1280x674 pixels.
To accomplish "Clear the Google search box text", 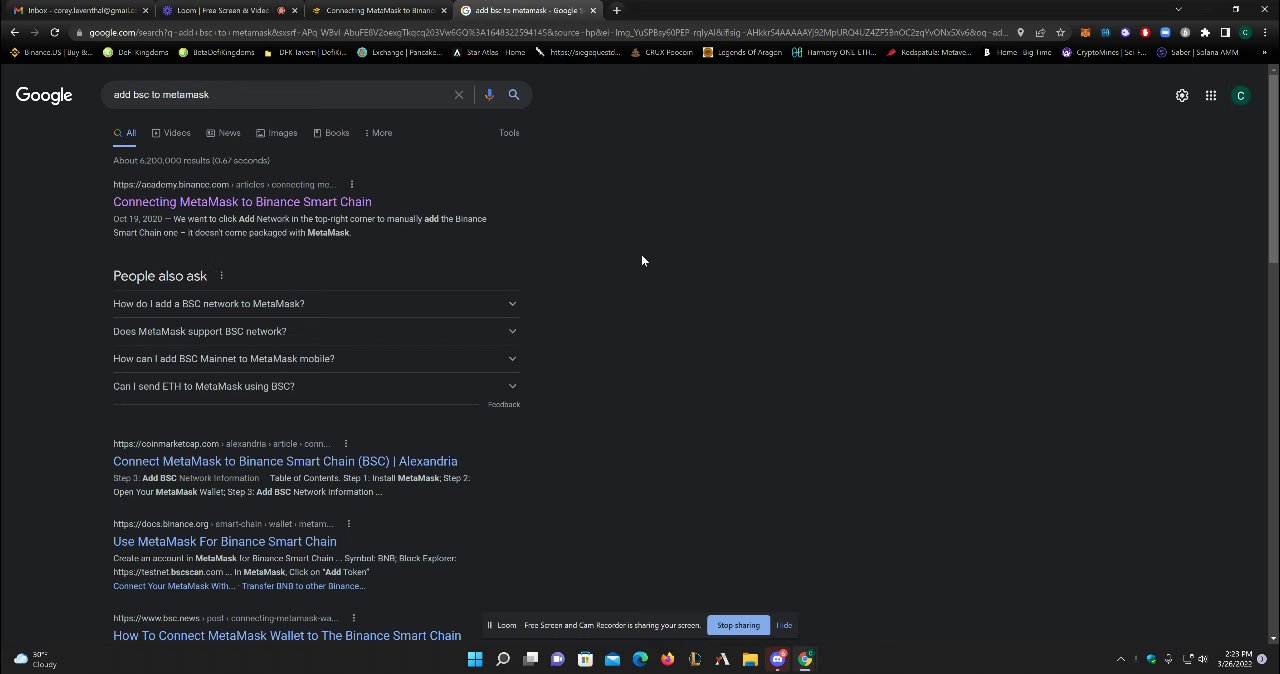I will (459, 95).
